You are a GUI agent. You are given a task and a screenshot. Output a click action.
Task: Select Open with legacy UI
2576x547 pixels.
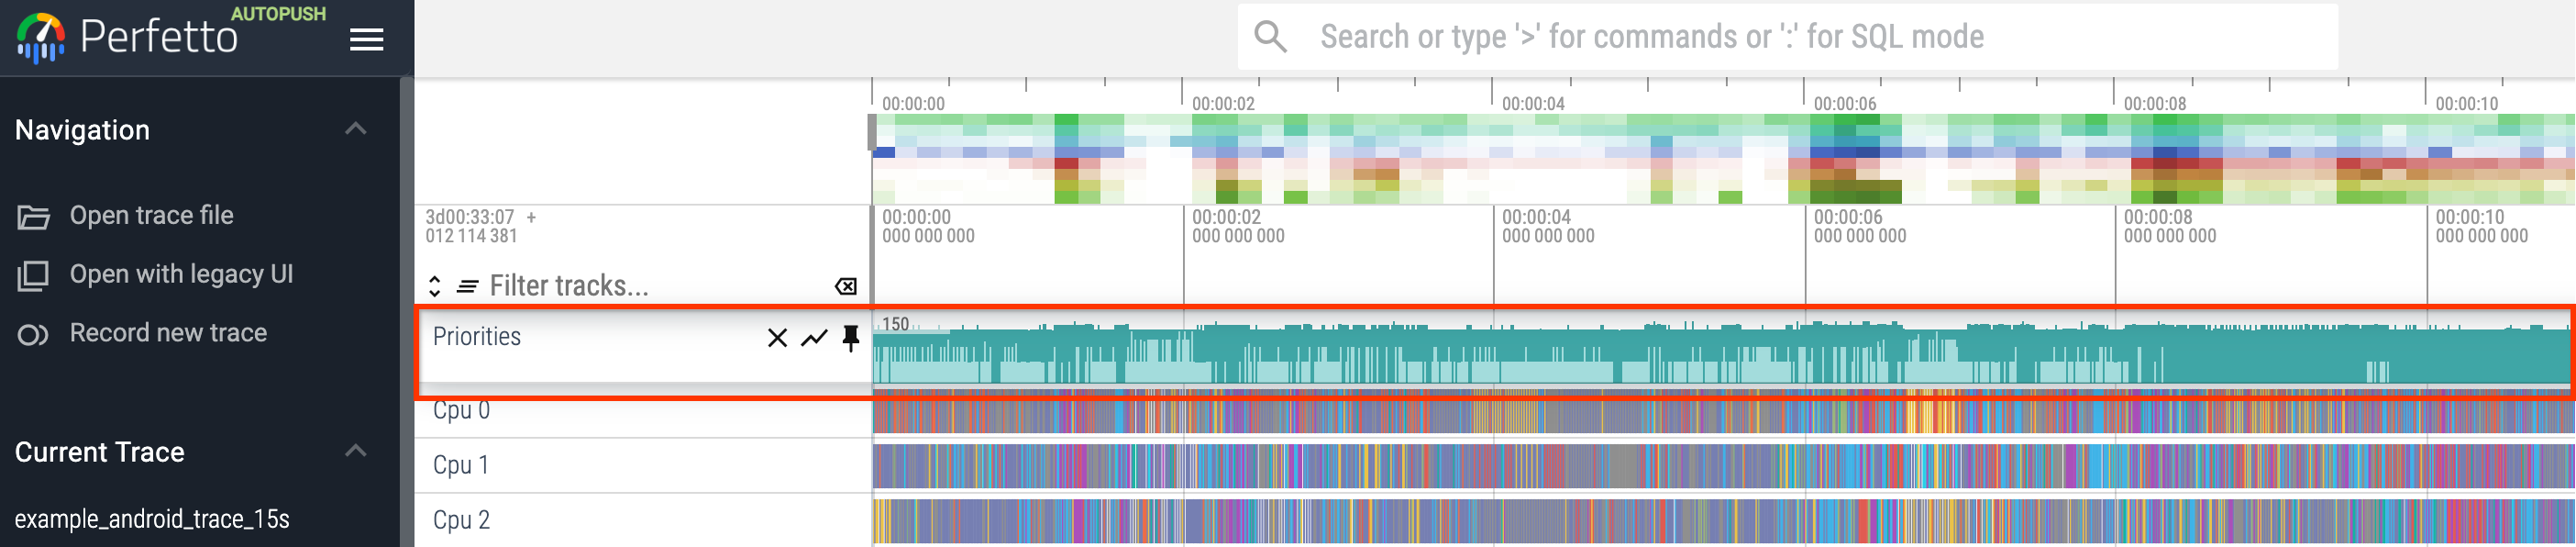point(180,275)
